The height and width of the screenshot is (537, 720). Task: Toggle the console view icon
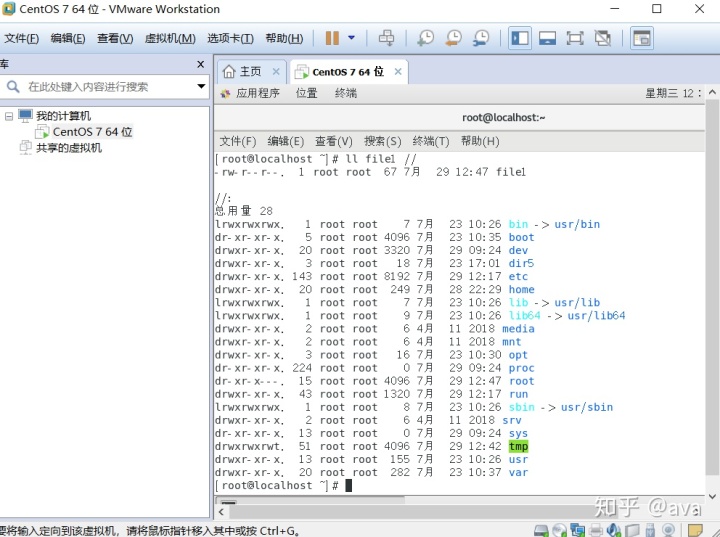(x=641, y=38)
